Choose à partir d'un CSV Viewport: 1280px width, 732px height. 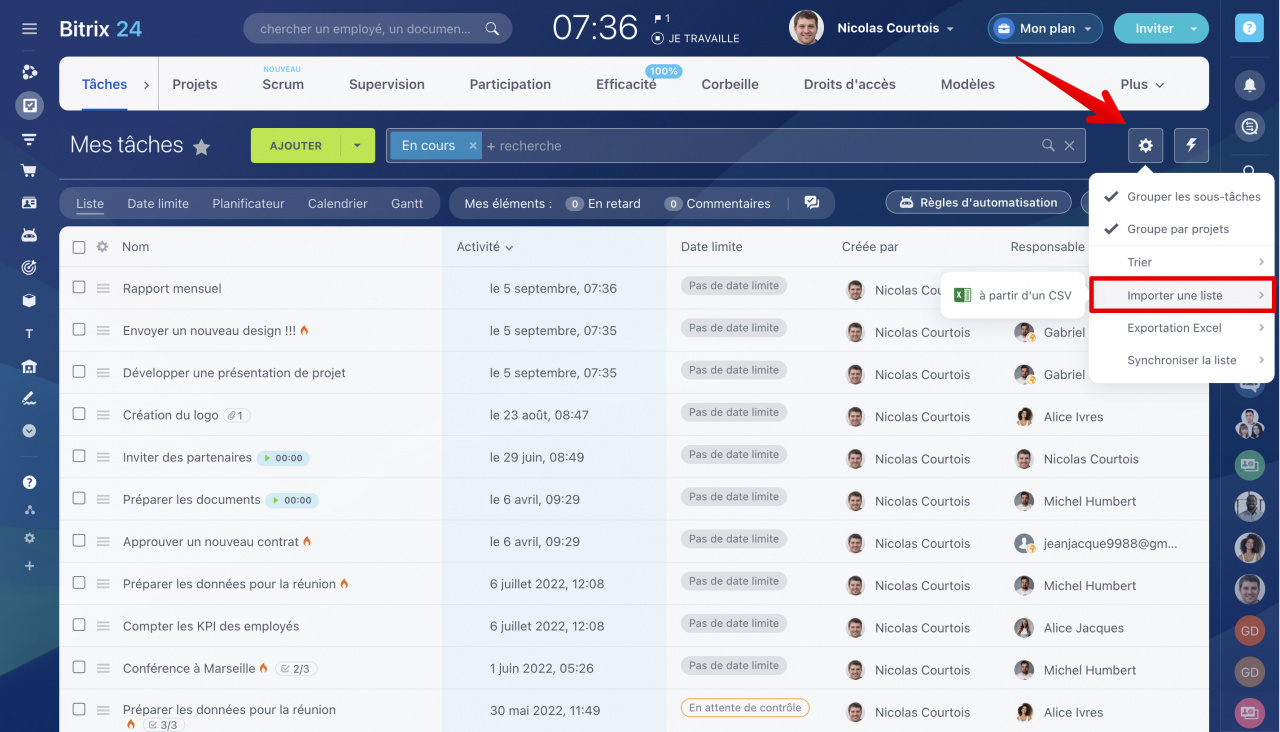[x=1013, y=295]
